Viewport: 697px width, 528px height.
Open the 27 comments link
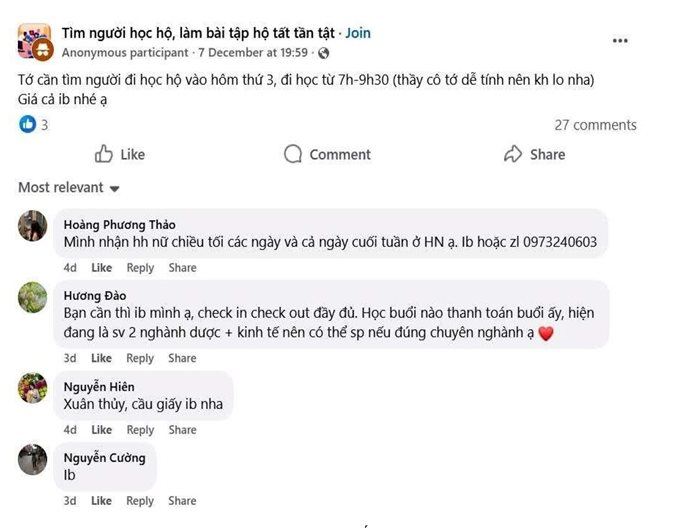pyautogui.click(x=595, y=125)
